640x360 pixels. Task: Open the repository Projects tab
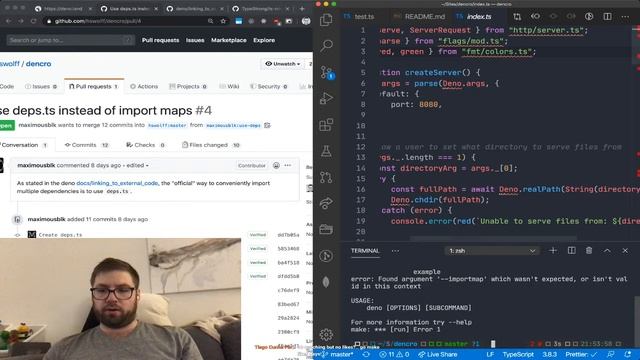click(x=188, y=87)
